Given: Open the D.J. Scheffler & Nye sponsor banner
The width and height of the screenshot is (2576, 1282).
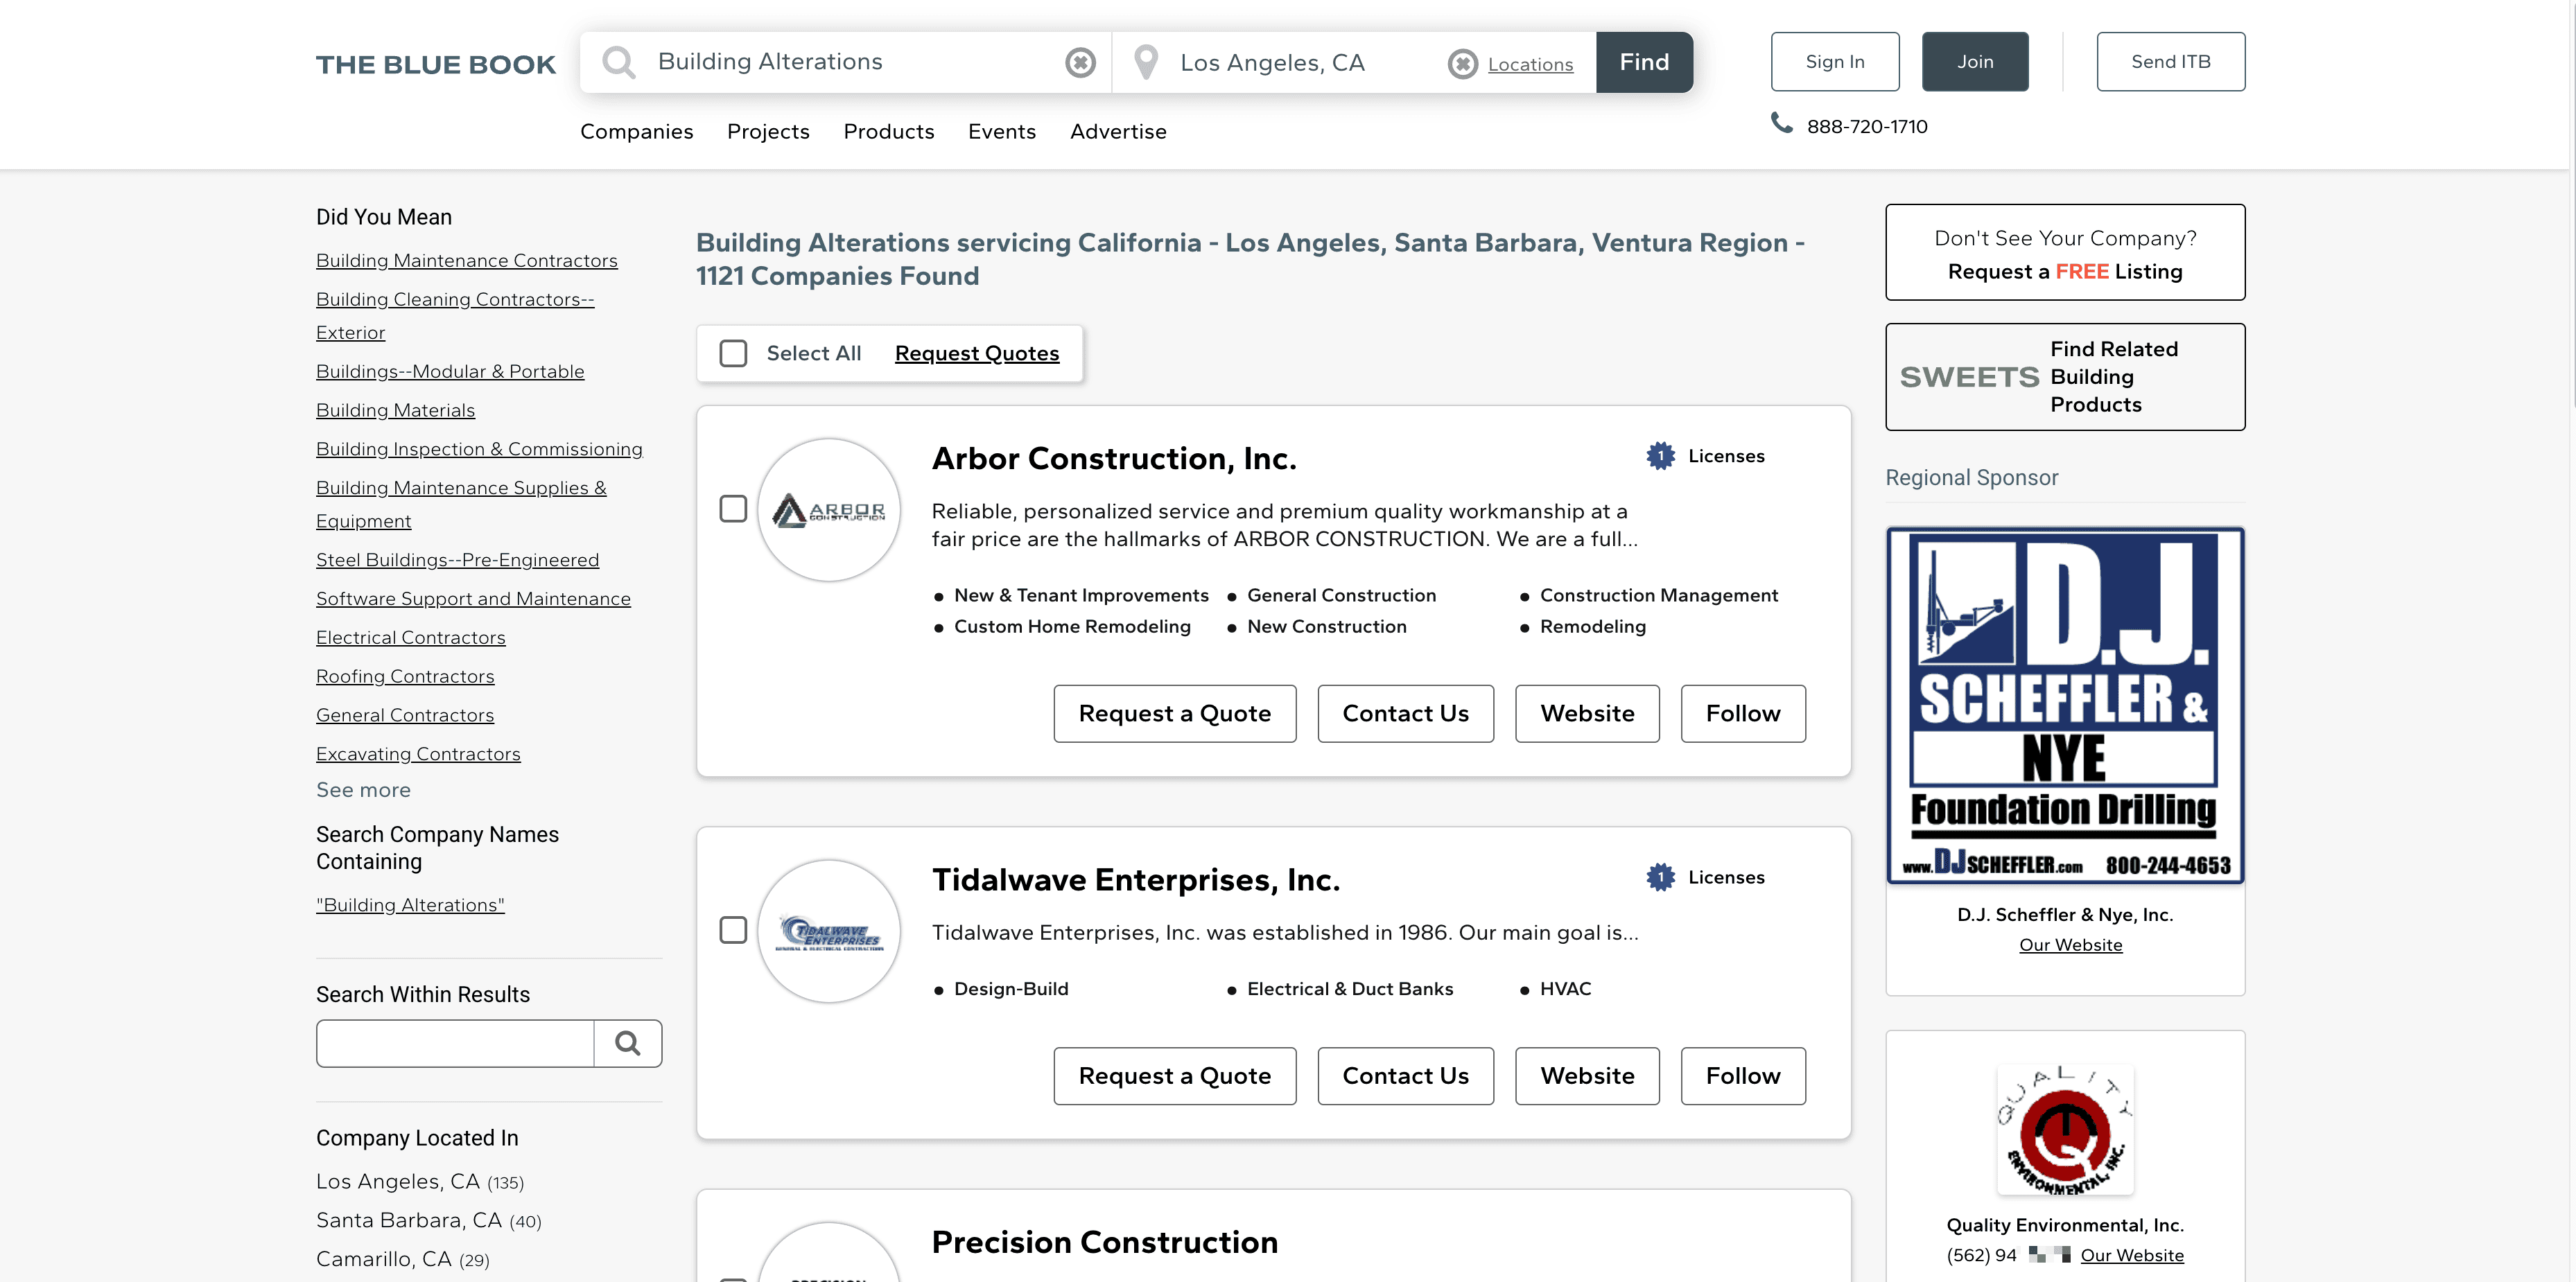Looking at the screenshot, I should pos(2064,706).
